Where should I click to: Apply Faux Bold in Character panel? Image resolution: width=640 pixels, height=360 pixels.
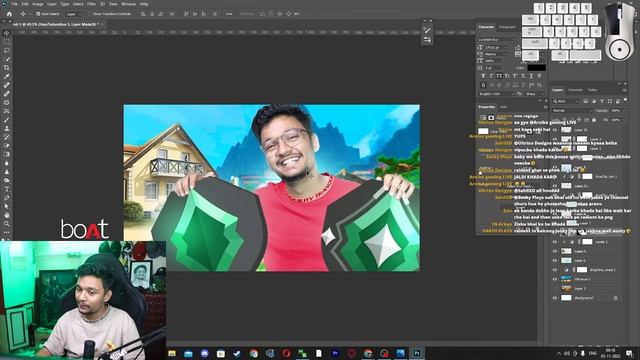(x=483, y=76)
